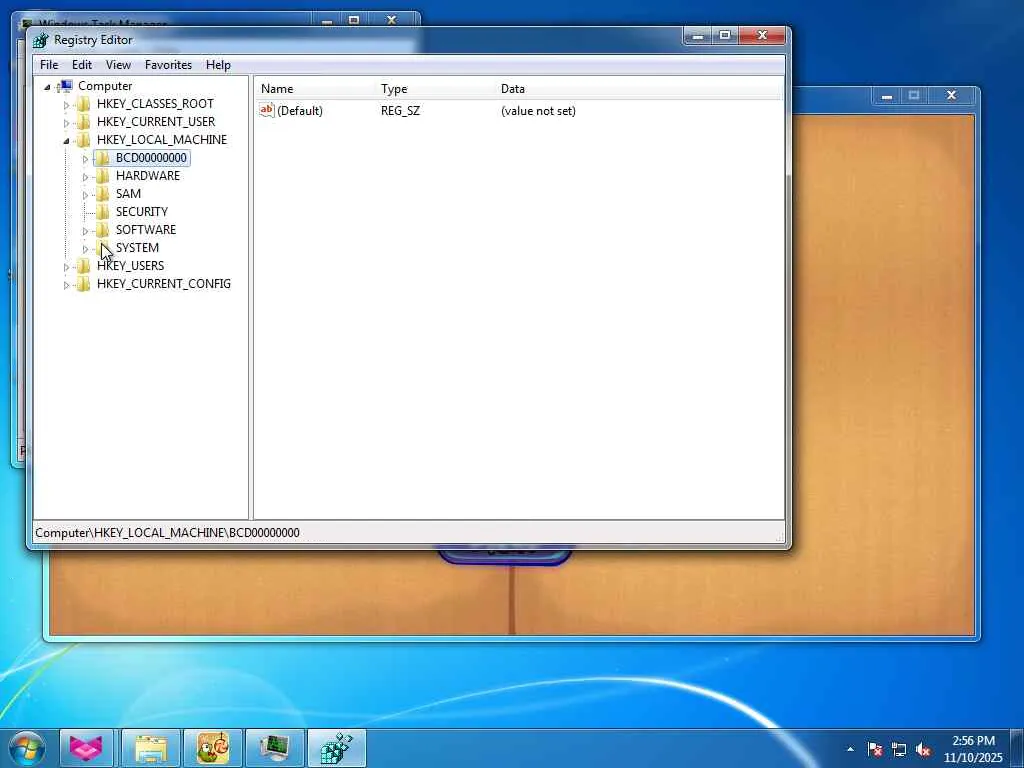Click HKEY_CLASSES_ROOT folder icon

[84, 104]
